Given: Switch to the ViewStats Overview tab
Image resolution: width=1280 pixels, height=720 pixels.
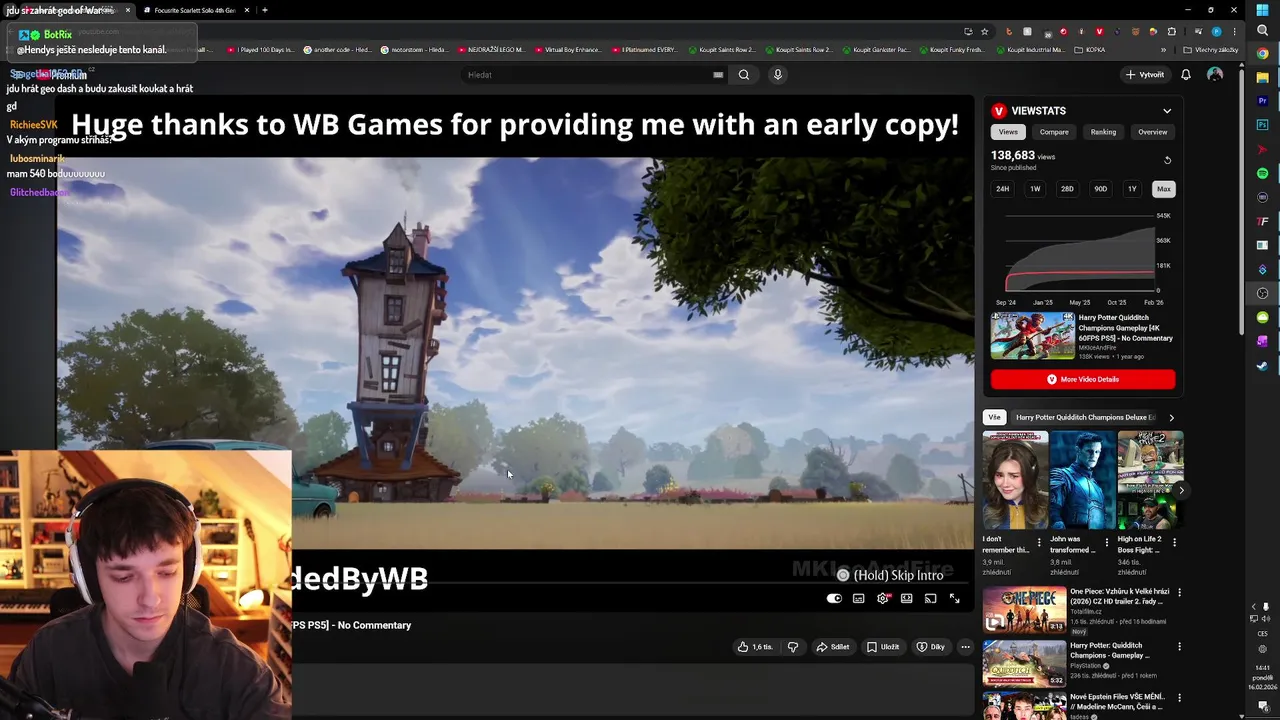Looking at the screenshot, I should click(1152, 132).
